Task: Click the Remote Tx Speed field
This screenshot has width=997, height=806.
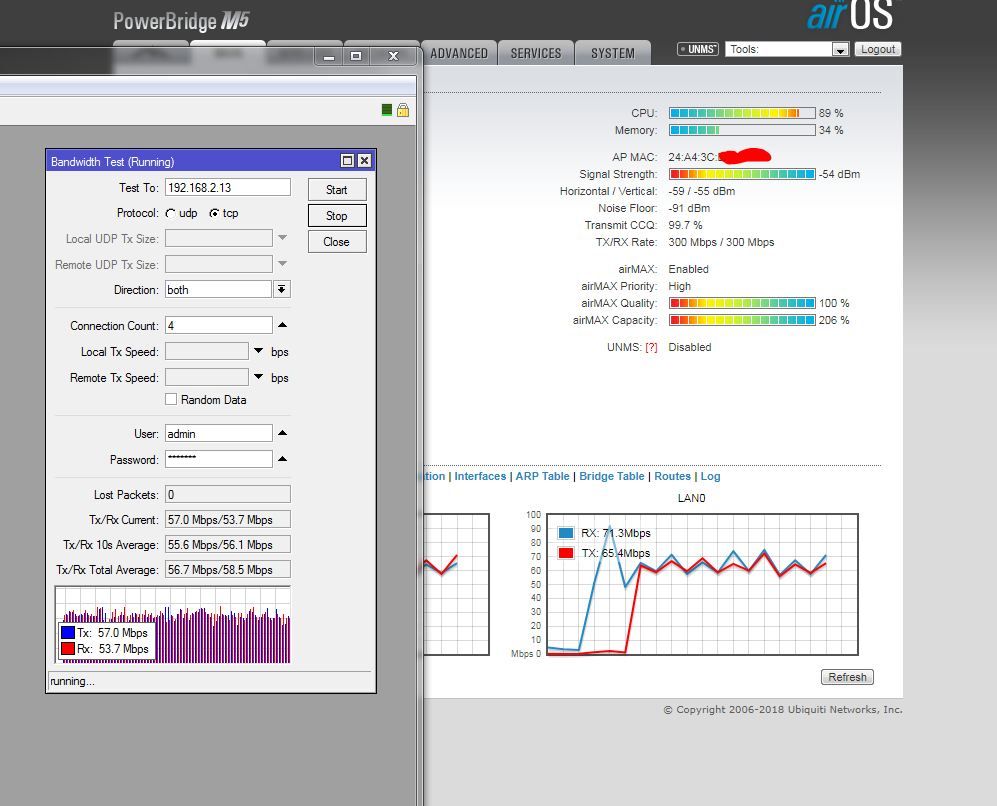Action: (207, 378)
